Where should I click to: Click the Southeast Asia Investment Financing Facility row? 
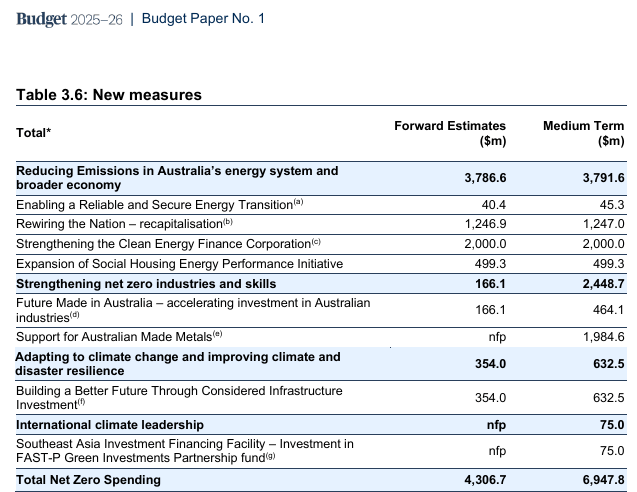(184, 450)
